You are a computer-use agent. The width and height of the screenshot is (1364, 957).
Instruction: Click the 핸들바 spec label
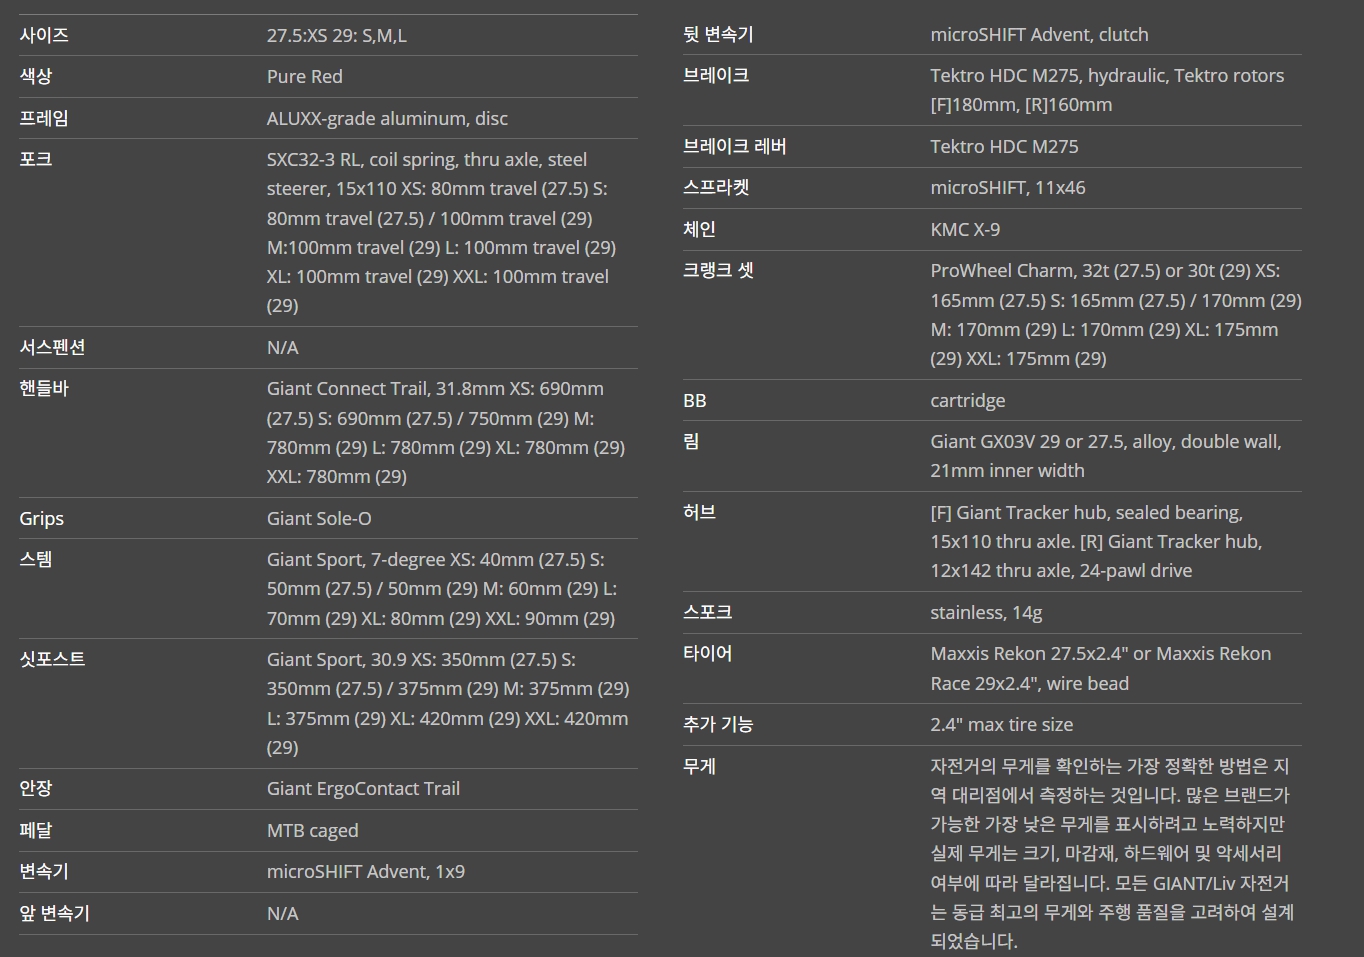(44, 388)
